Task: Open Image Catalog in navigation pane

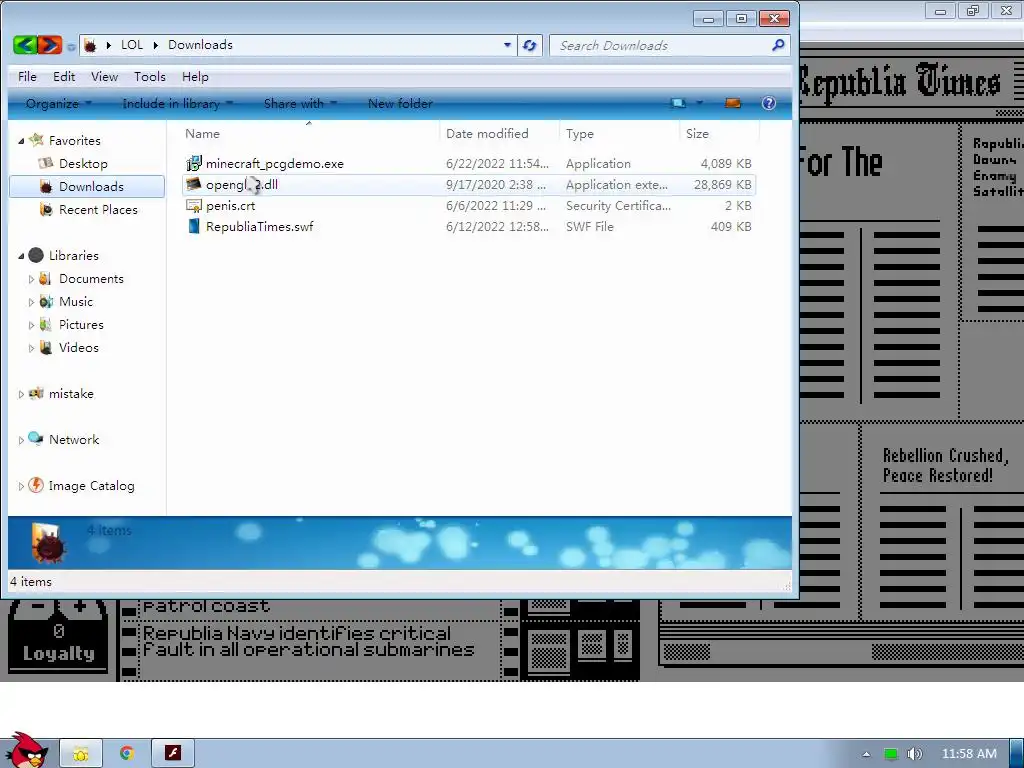Action: pos(91,486)
